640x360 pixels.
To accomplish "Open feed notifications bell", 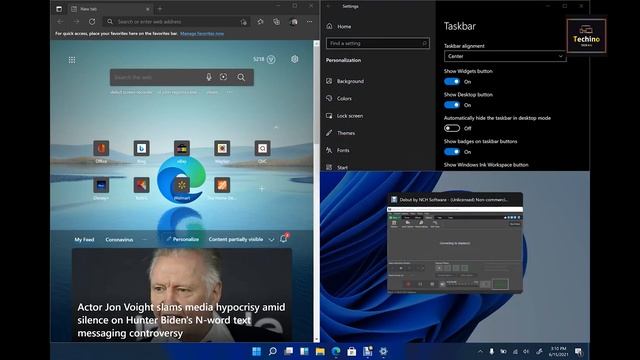I will pyautogui.click(x=284, y=239).
